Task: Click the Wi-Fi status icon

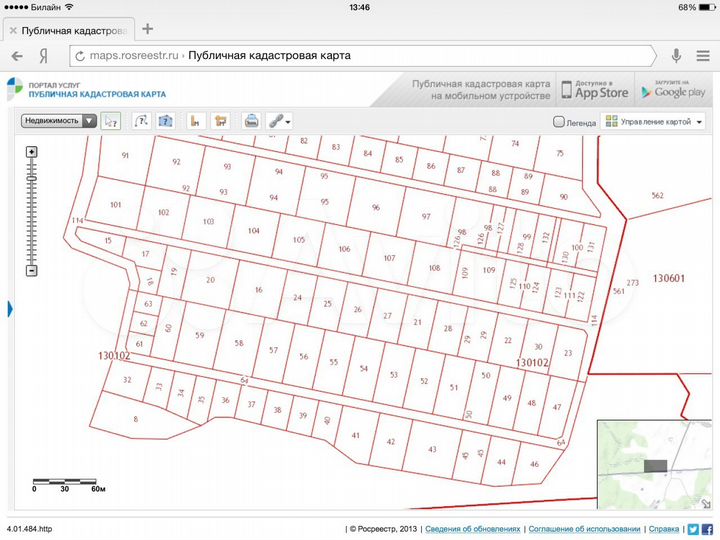Action: (69, 7)
